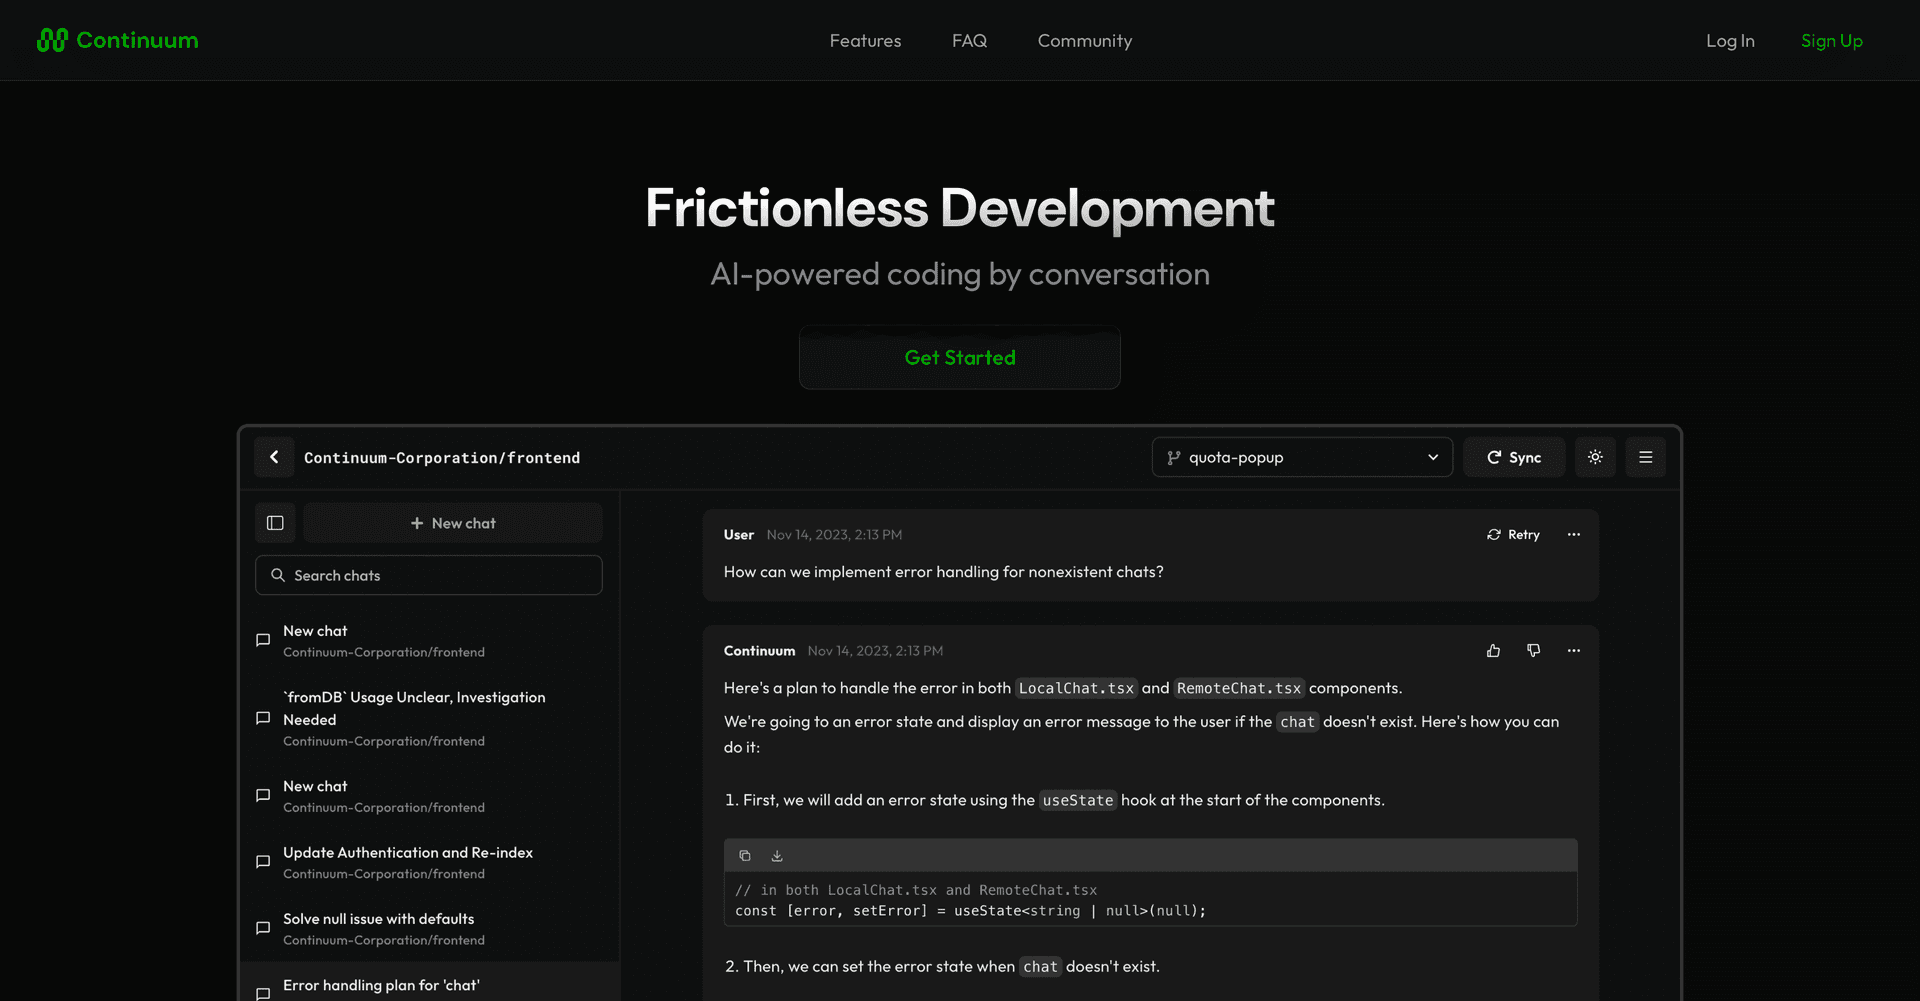The width and height of the screenshot is (1920, 1001).
Task: Open Error handling plan for 'chat'
Action: 429,984
